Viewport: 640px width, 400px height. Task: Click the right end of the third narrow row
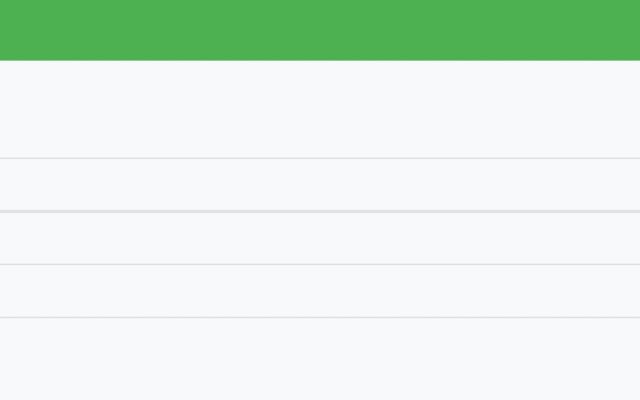[620, 291]
